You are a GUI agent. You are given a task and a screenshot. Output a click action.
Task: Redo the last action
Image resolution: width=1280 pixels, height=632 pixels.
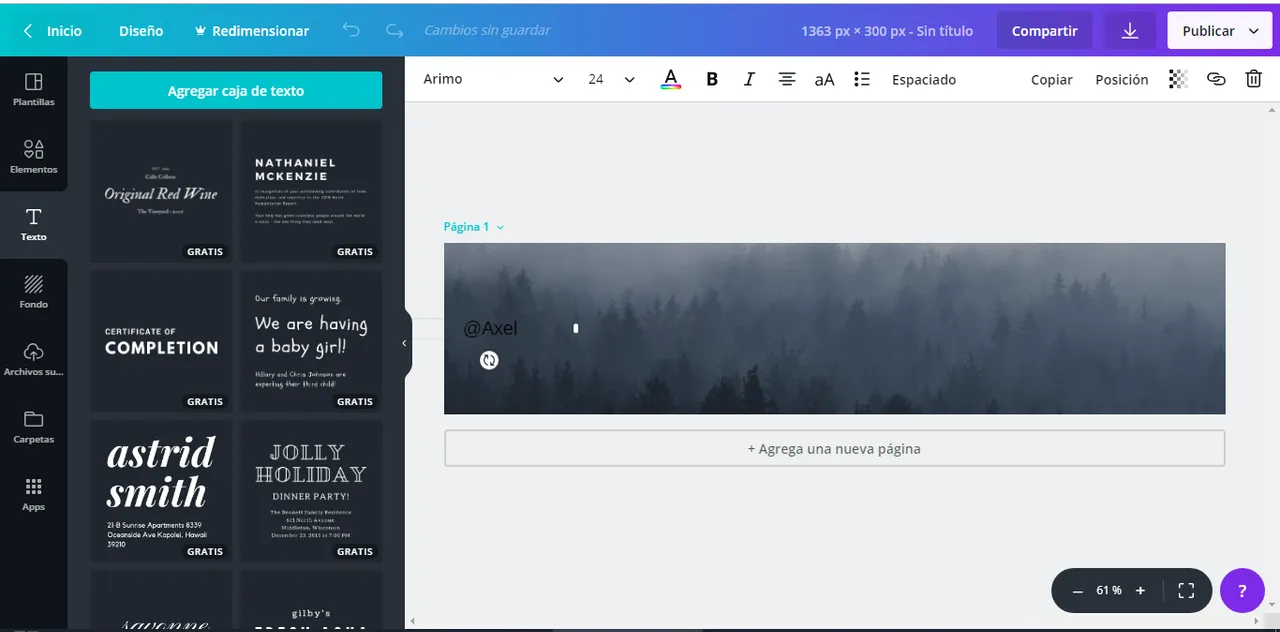tap(395, 30)
